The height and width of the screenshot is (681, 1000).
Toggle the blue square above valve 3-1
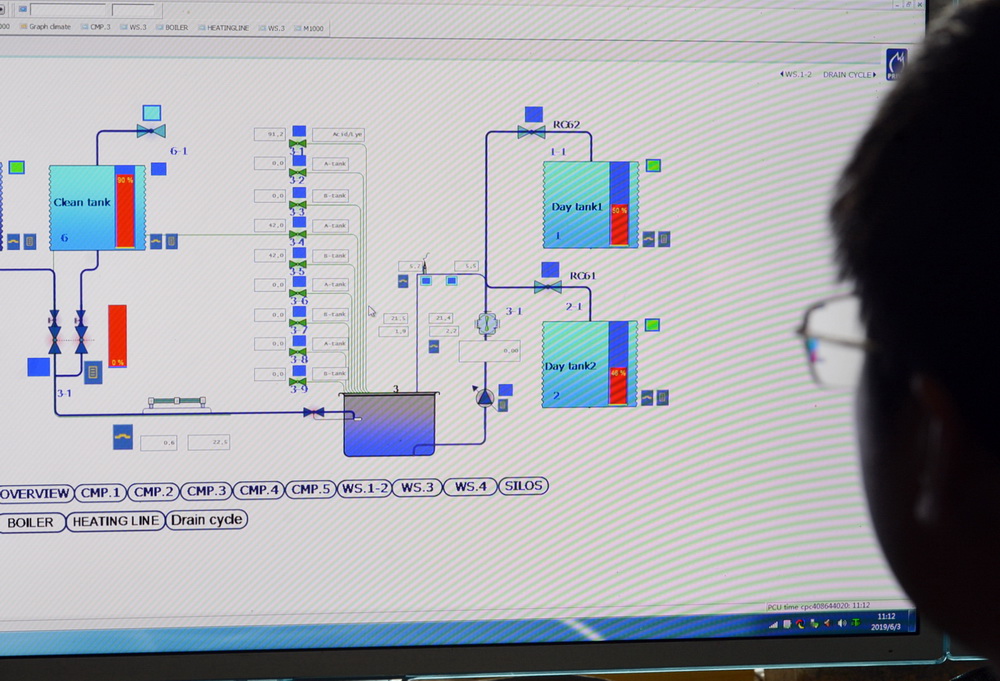pos(298,131)
